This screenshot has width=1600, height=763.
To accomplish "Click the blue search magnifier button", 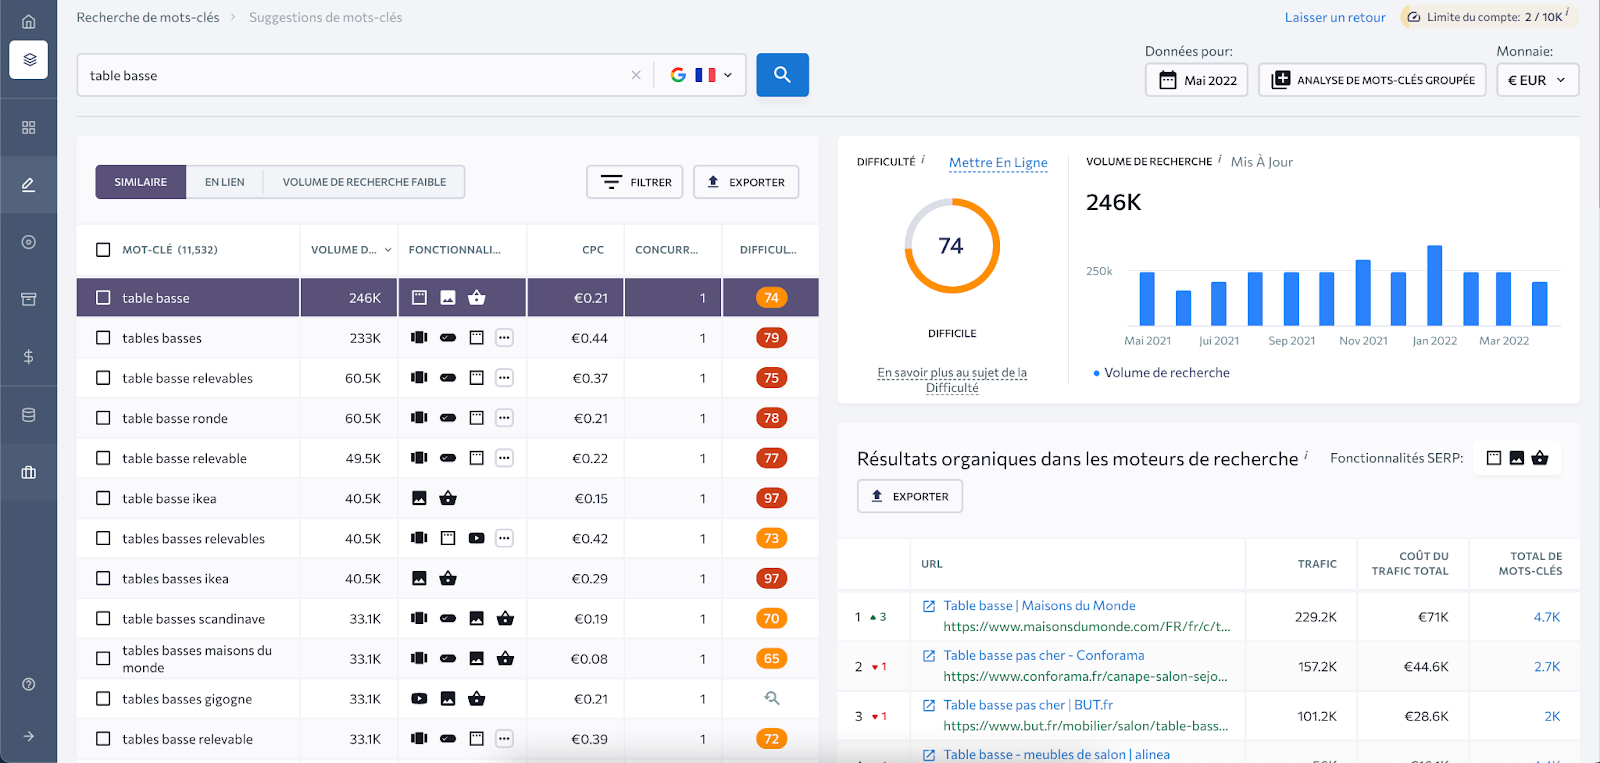I will coord(782,75).
